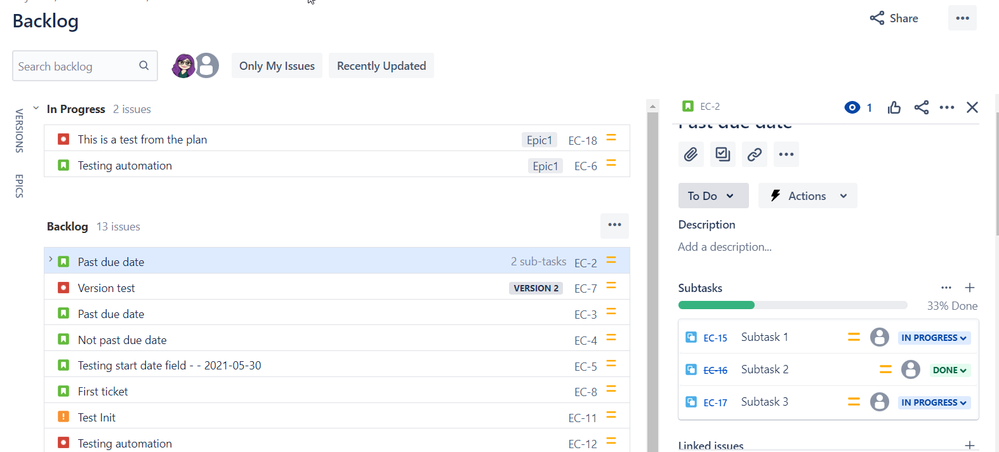Click the create subtask checkbox icon

pyautogui.click(x=722, y=154)
